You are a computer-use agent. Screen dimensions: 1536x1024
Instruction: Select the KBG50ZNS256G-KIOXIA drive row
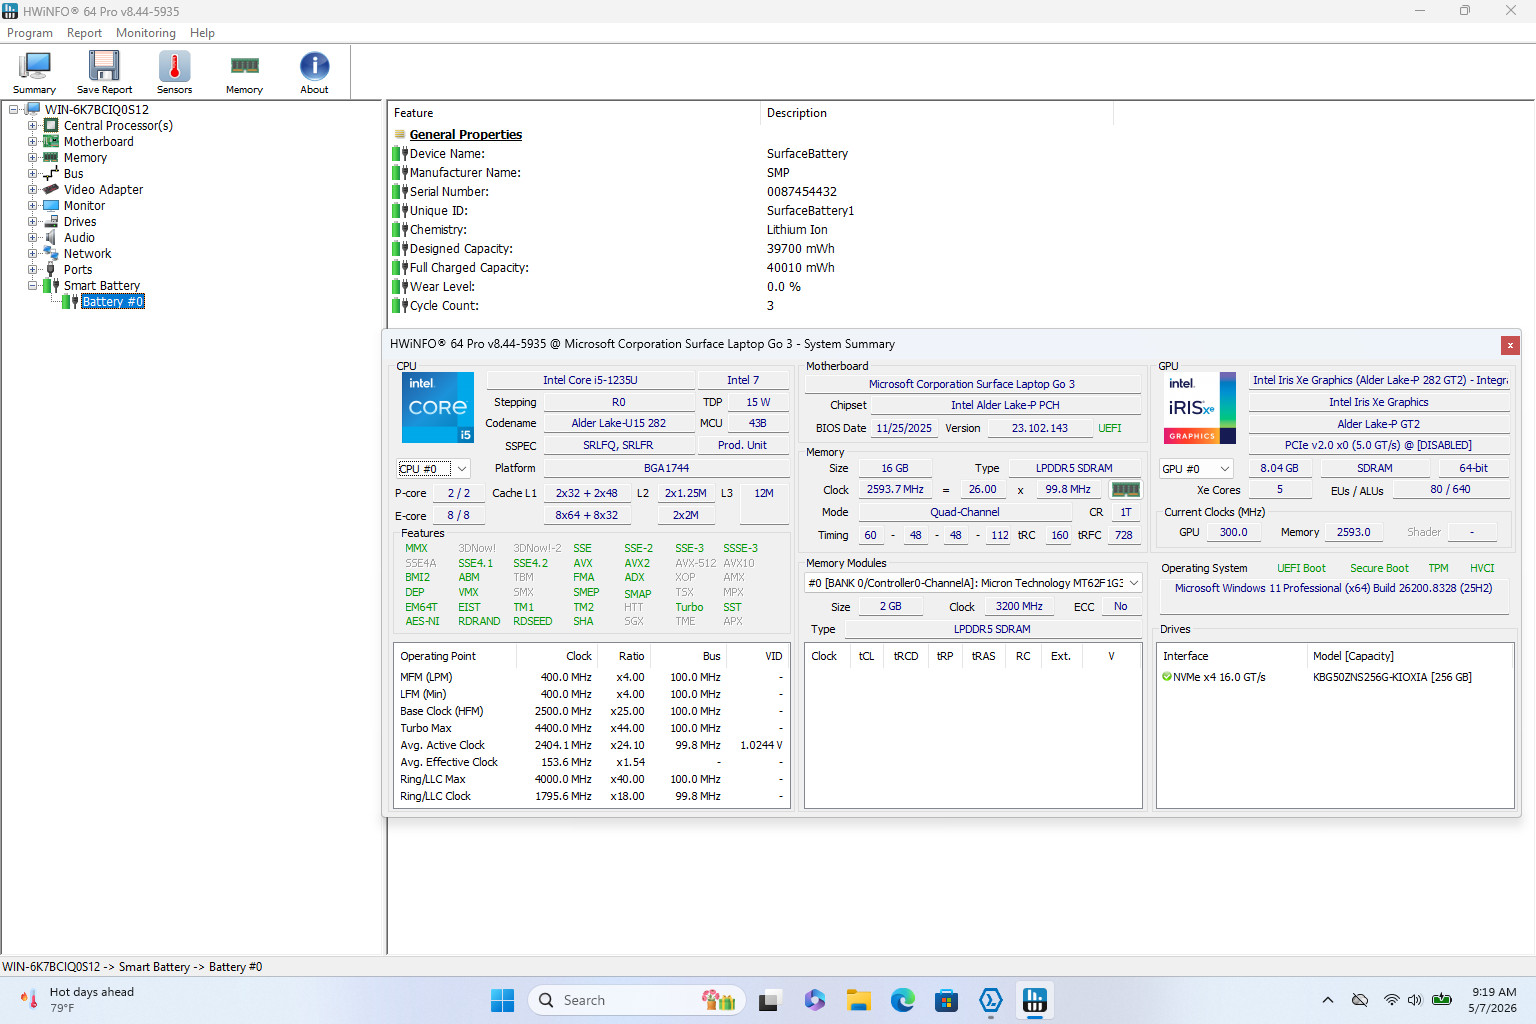click(1335, 677)
